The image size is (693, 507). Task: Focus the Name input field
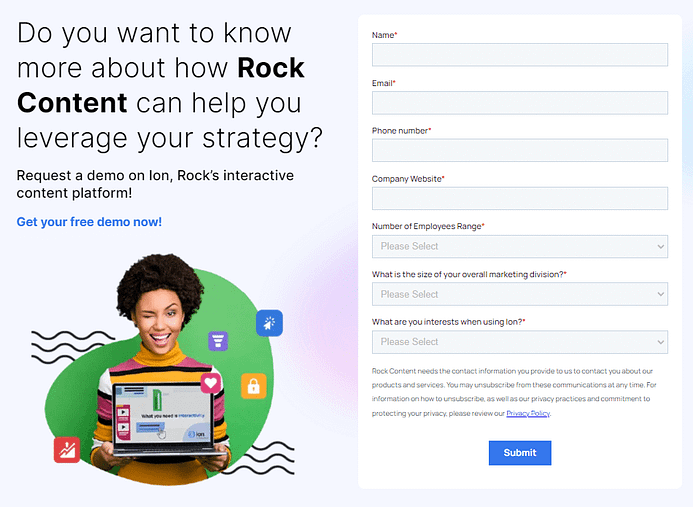click(520, 55)
